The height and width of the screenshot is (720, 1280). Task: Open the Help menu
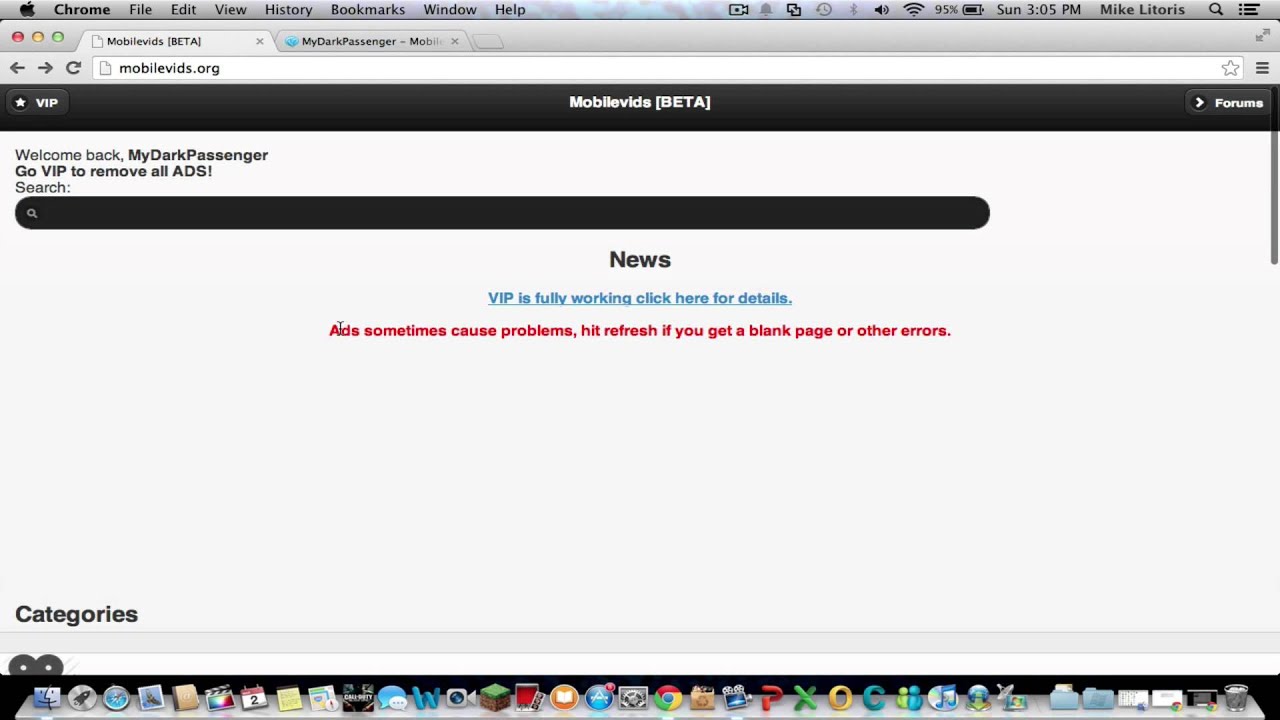tap(510, 9)
